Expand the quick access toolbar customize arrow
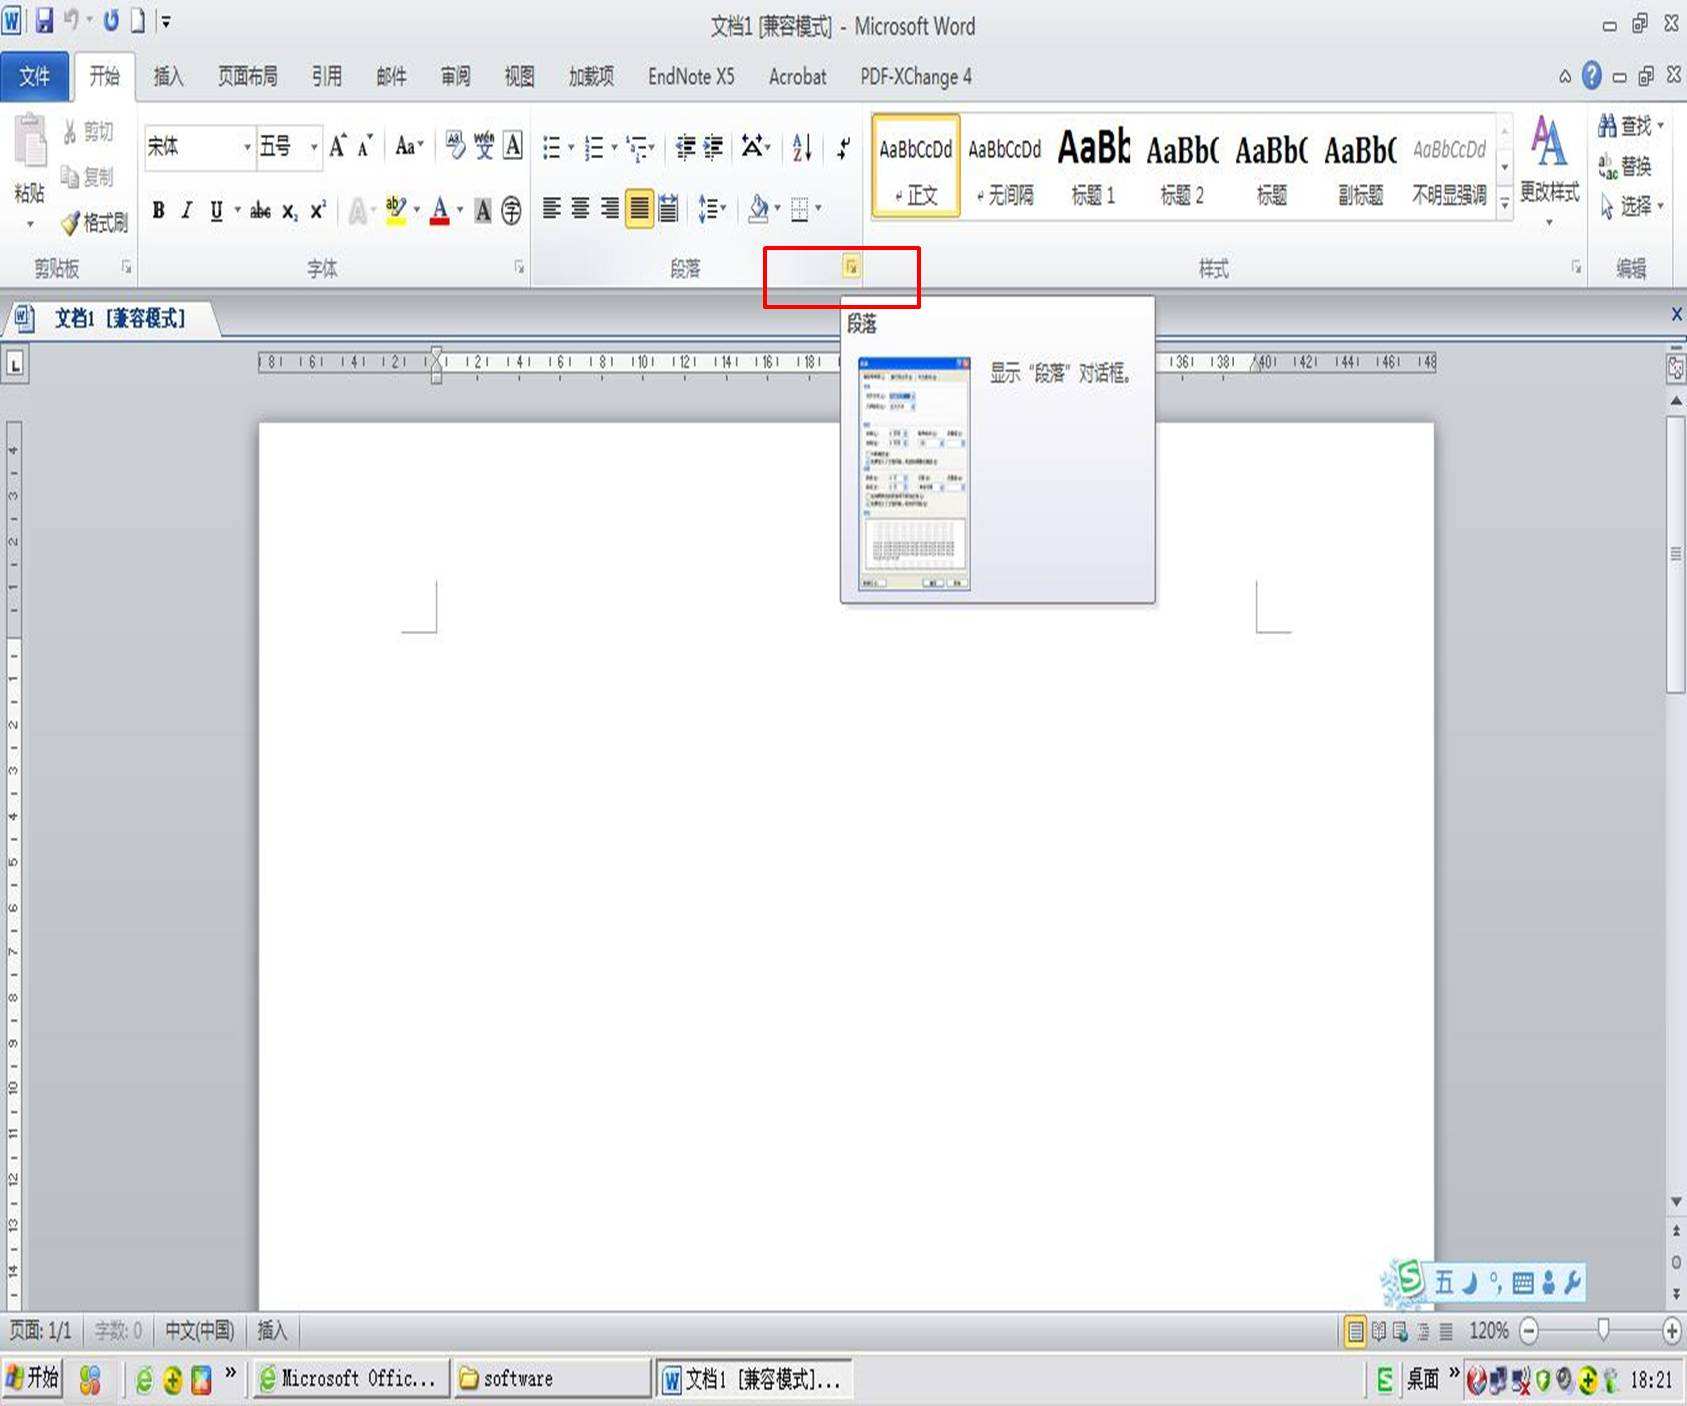This screenshot has width=1687, height=1406. (x=166, y=20)
